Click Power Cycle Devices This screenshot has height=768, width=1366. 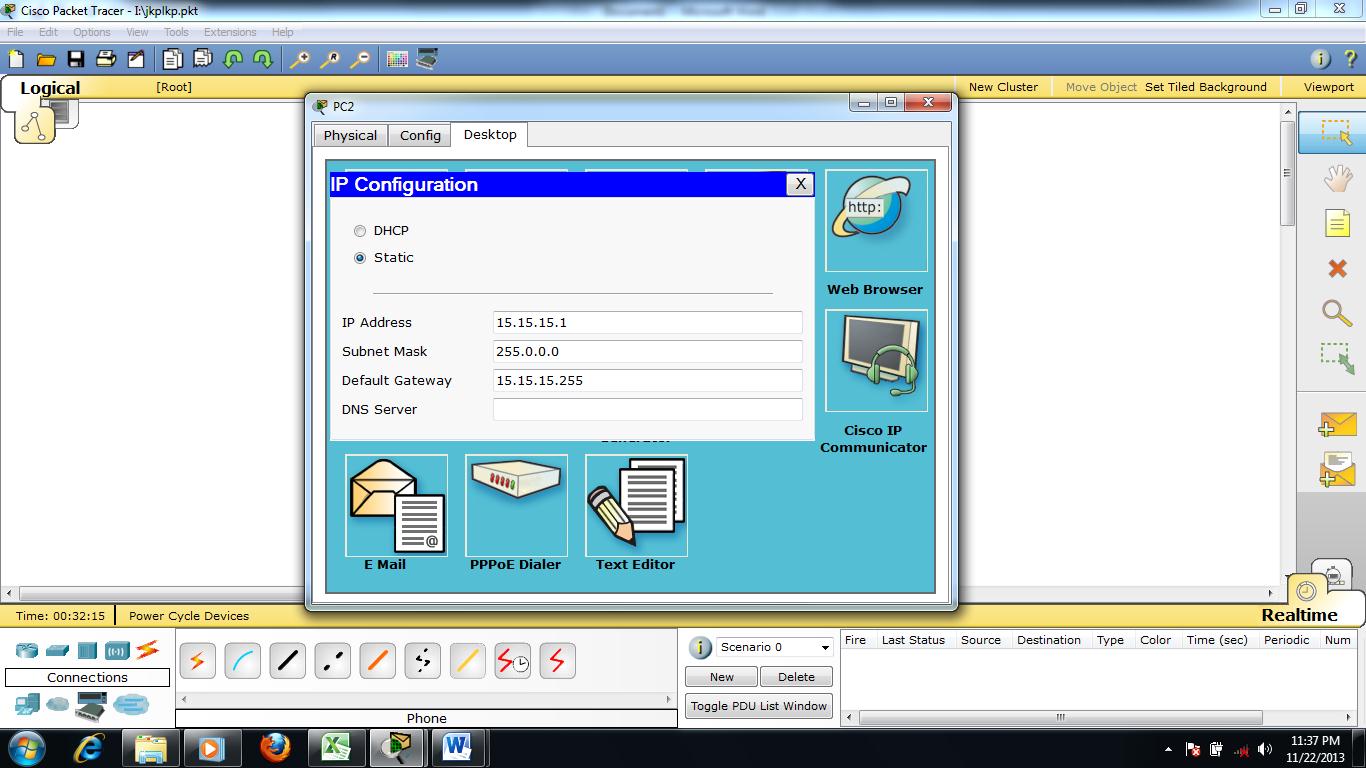[189, 616]
